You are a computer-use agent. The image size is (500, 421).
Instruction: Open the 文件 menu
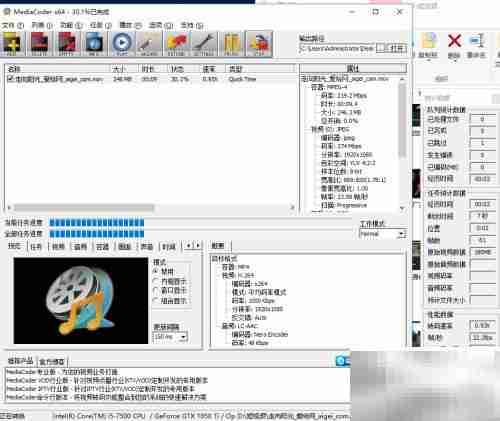coord(13,25)
